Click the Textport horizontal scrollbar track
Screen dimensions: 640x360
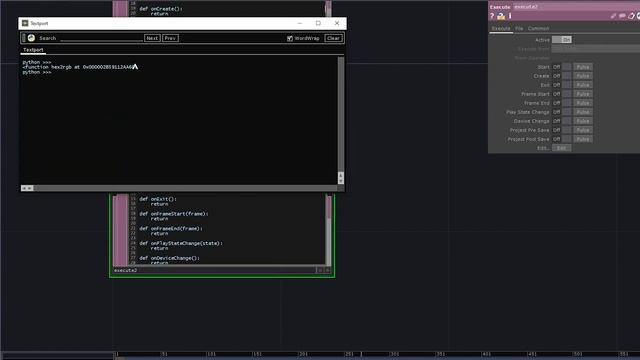click(186, 188)
